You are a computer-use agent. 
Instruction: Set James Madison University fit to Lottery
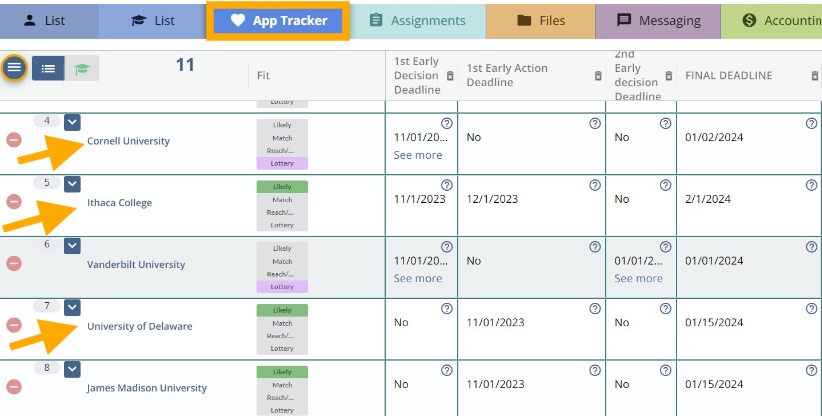click(282, 410)
